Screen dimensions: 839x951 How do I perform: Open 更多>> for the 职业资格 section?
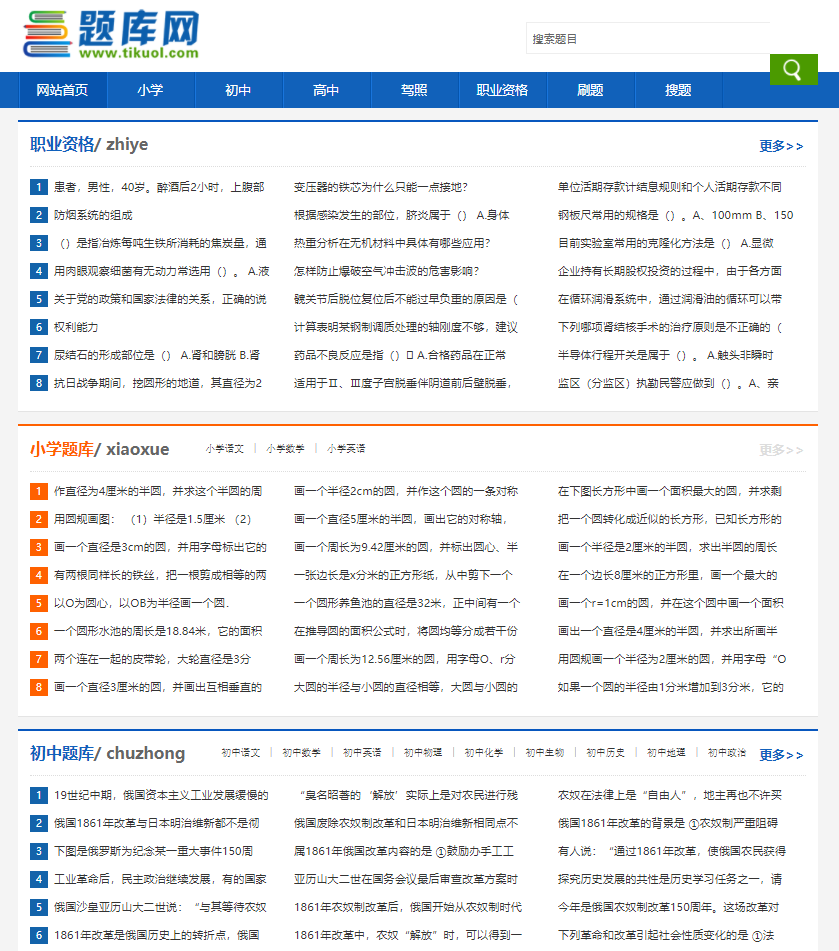(781, 145)
